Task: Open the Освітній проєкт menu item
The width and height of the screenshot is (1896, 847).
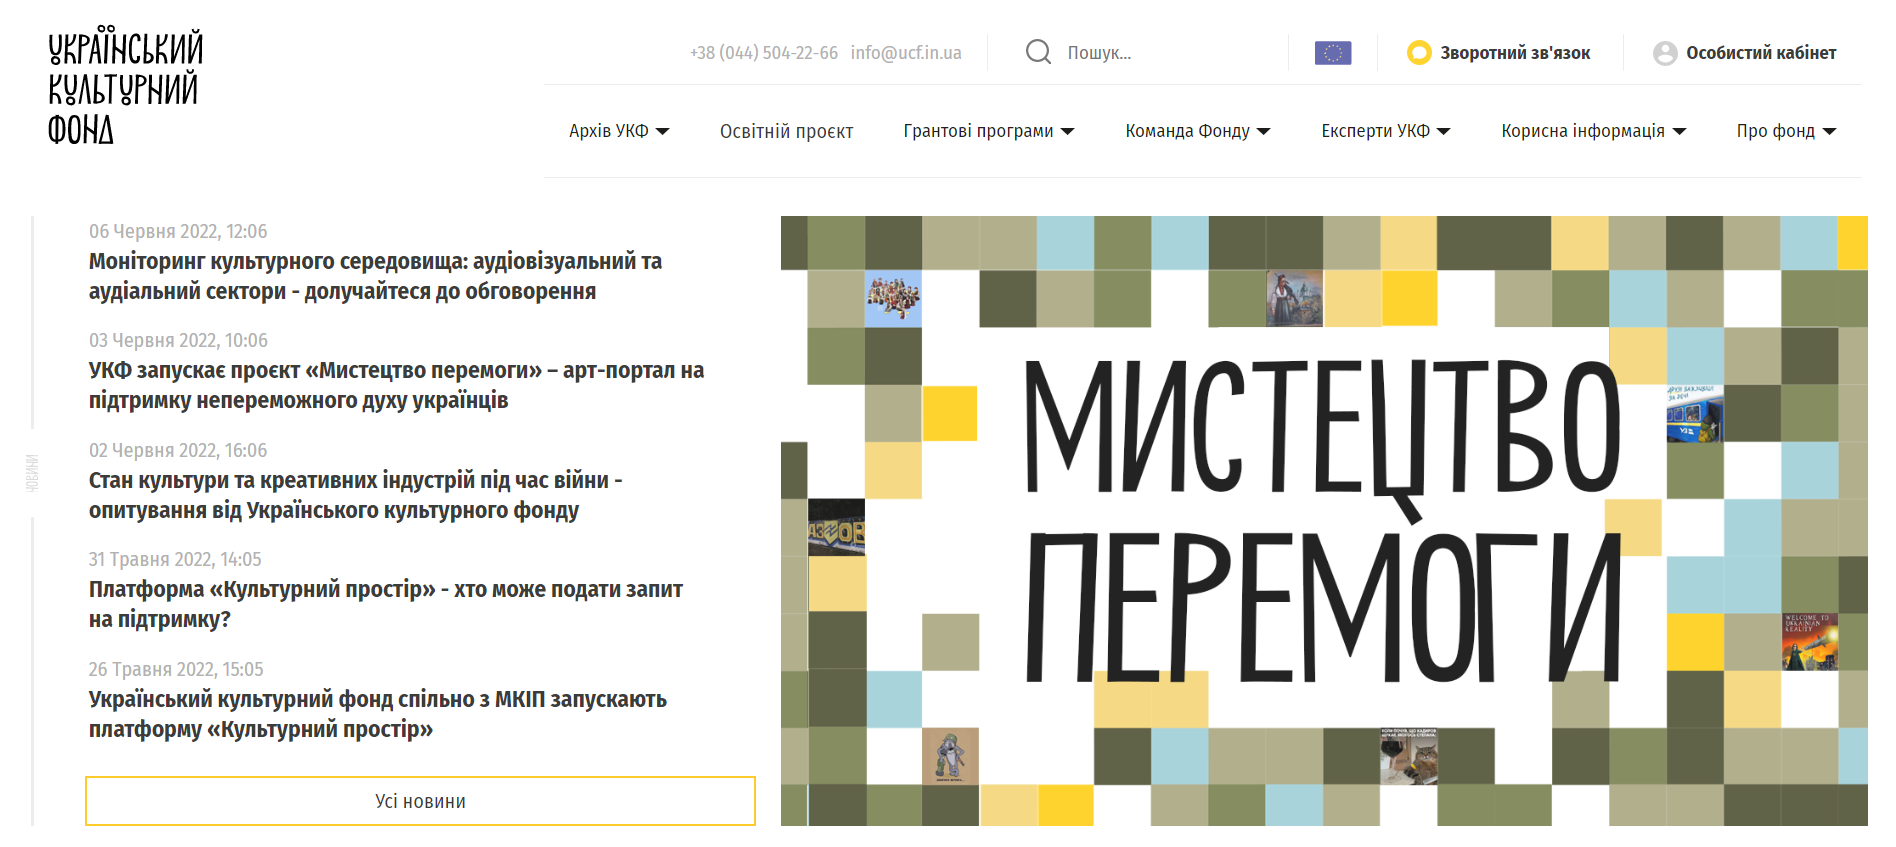Action: tap(786, 131)
